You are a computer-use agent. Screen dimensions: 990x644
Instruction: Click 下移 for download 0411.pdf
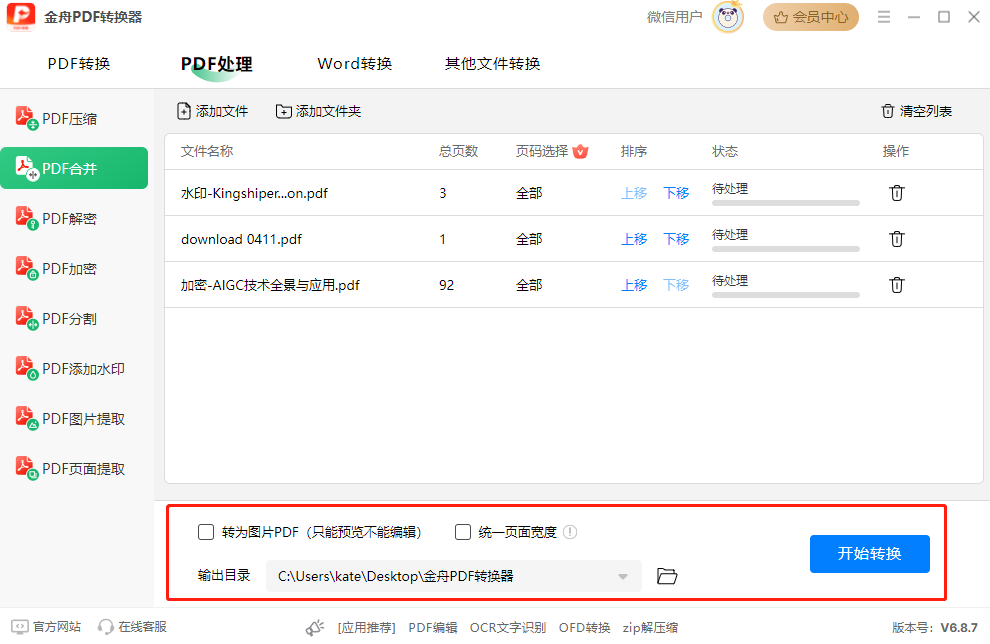point(676,239)
